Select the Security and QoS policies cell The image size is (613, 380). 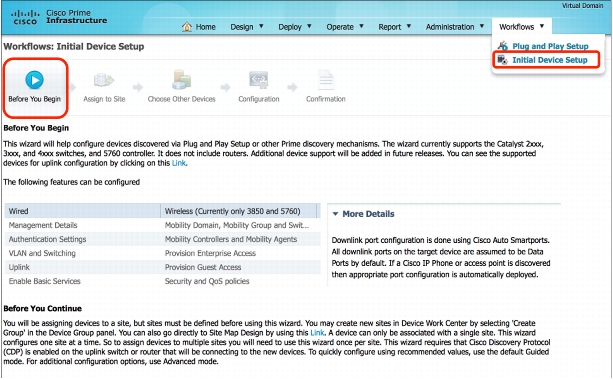click(240, 281)
